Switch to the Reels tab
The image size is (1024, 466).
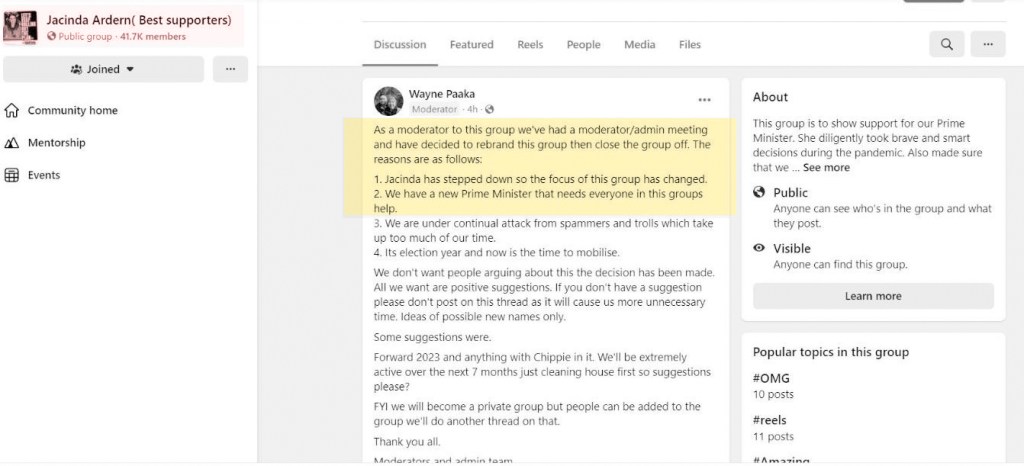point(530,45)
